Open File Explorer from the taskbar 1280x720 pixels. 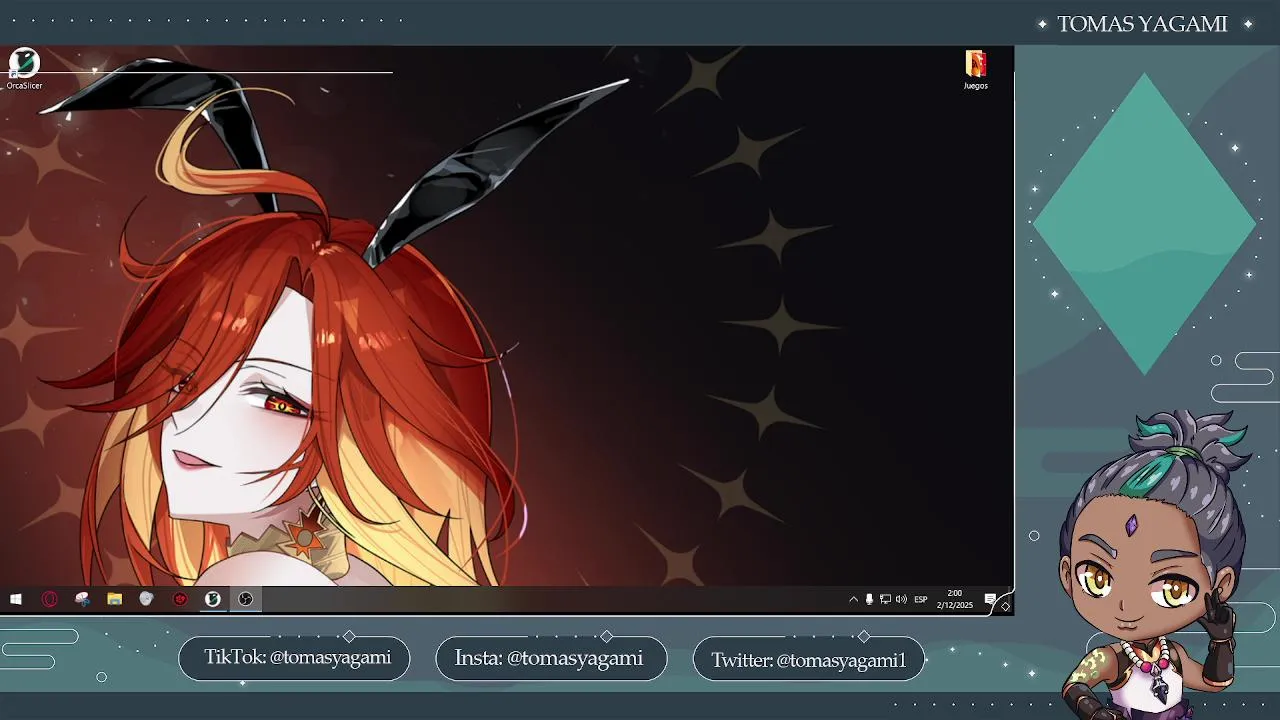[114, 599]
